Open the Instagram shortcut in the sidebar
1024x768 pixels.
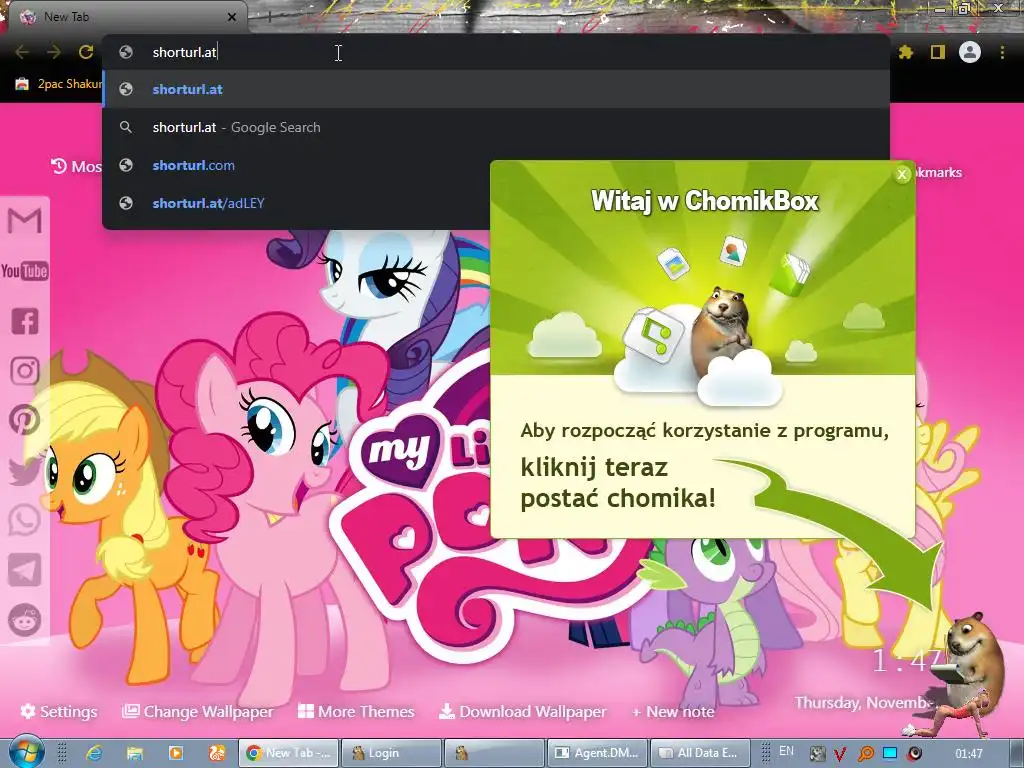(25, 371)
